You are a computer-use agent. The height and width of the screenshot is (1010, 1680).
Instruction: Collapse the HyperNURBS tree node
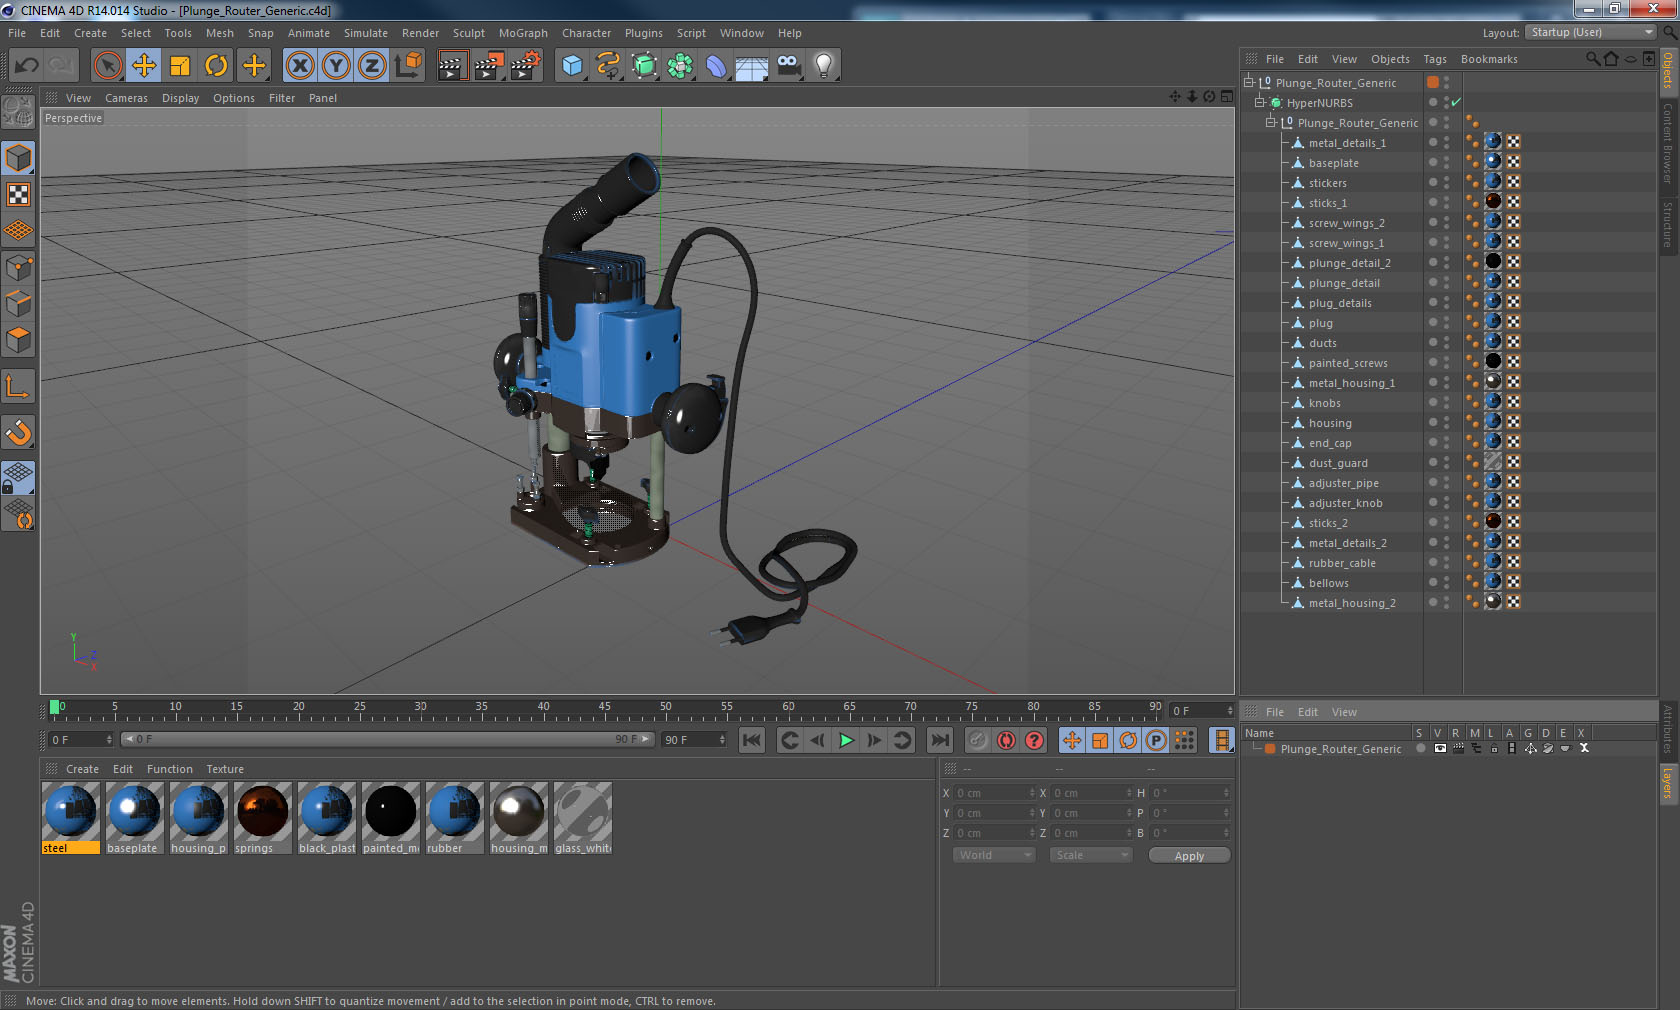1260,102
